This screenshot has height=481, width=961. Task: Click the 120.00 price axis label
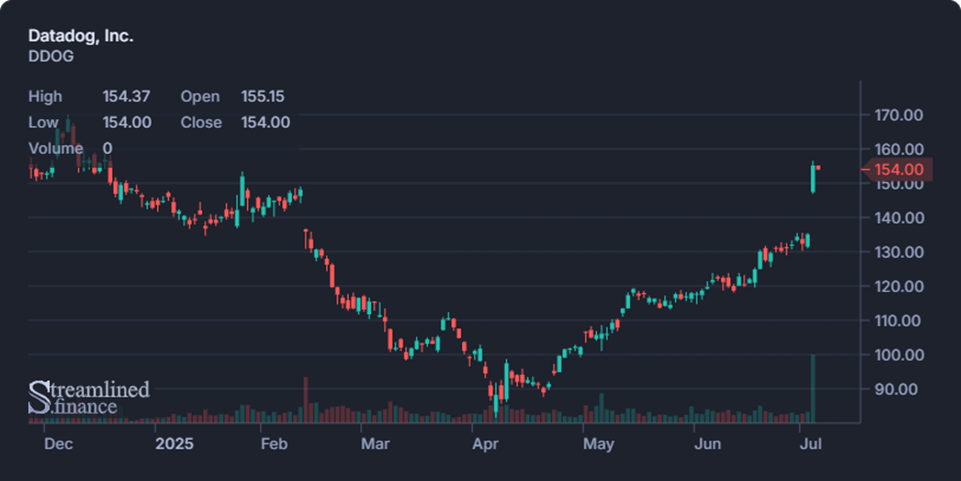tap(898, 287)
